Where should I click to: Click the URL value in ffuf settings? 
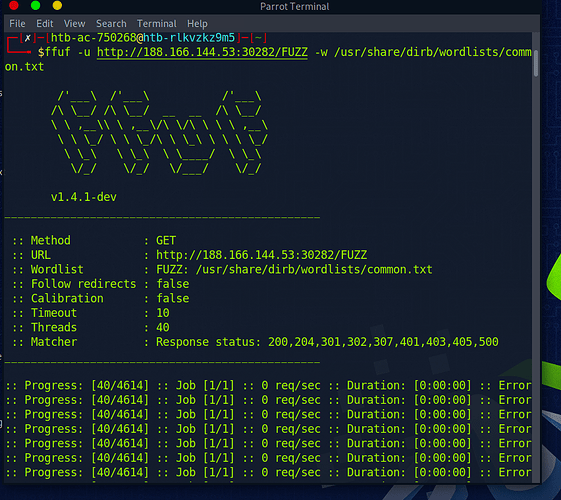(x=262, y=255)
